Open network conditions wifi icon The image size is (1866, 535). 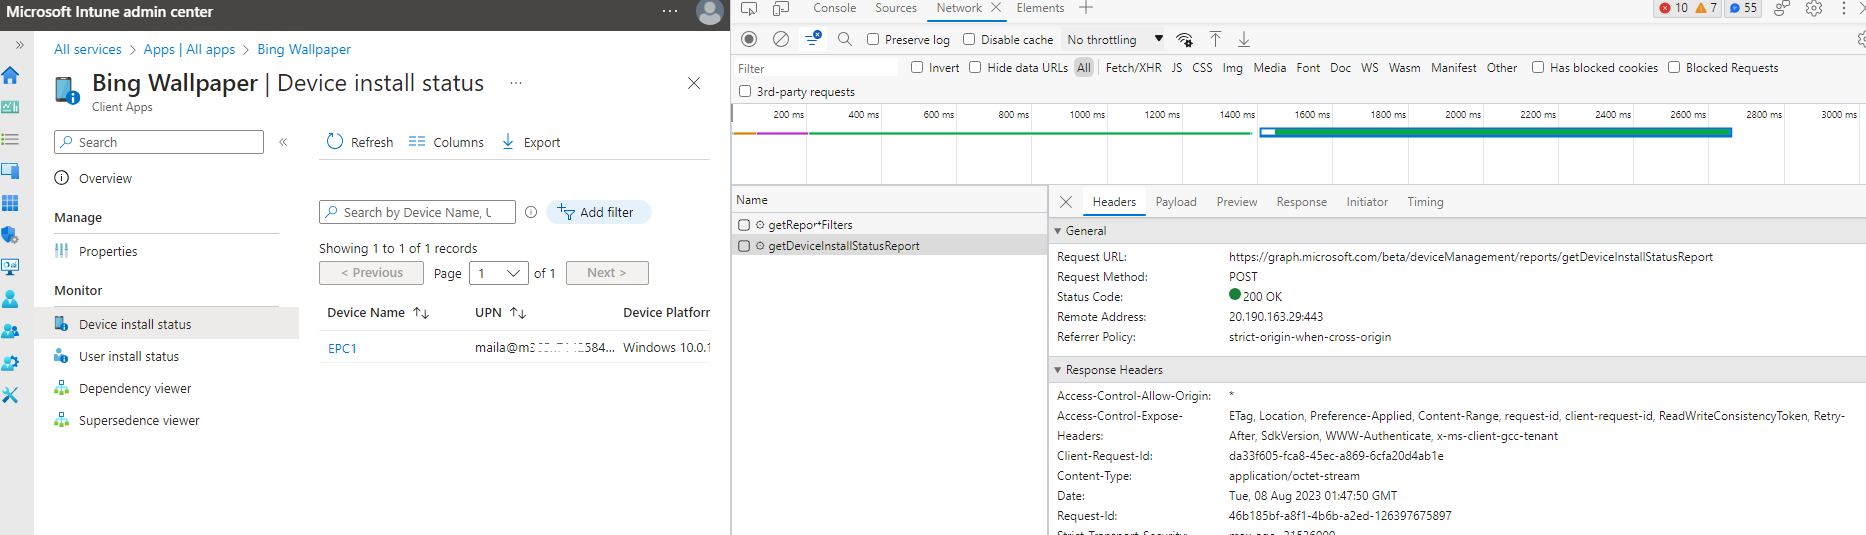(1185, 40)
